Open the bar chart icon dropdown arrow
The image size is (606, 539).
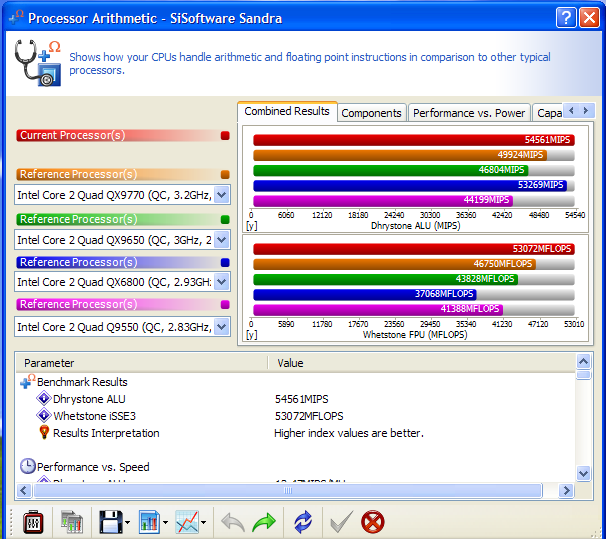tap(165, 522)
